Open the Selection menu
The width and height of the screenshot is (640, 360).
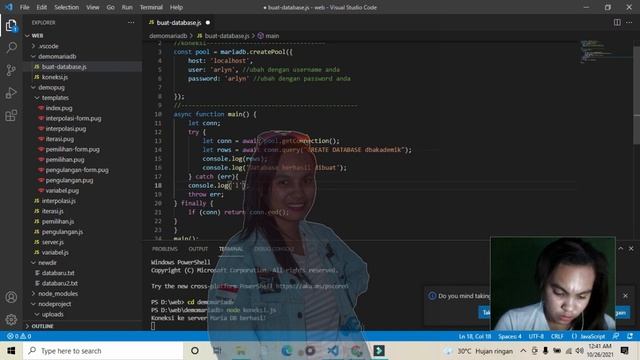pyautogui.click(x=67, y=7)
